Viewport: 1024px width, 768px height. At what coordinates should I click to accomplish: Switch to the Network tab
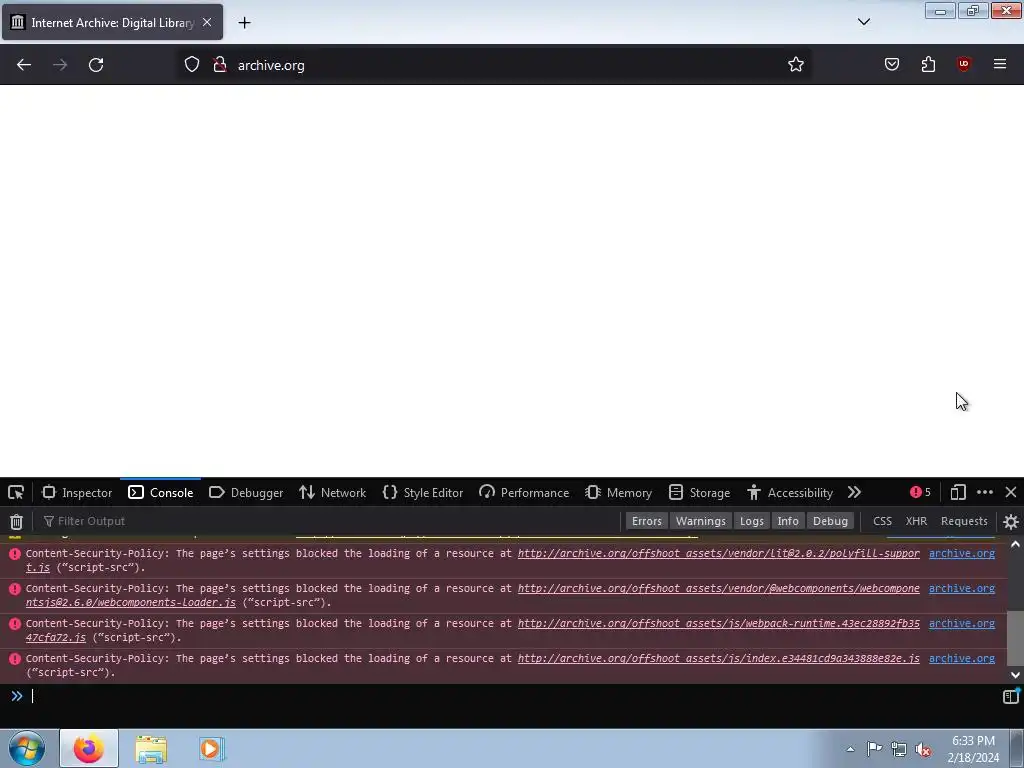point(332,492)
